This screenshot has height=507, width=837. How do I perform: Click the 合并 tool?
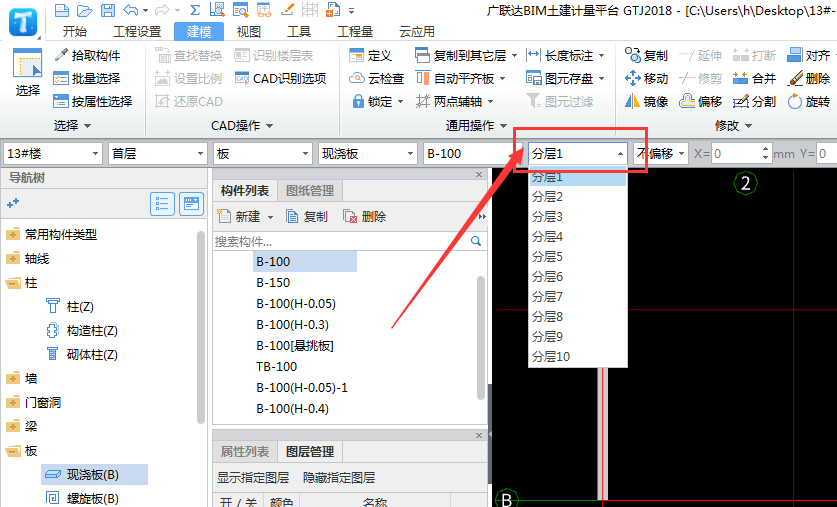click(x=755, y=78)
